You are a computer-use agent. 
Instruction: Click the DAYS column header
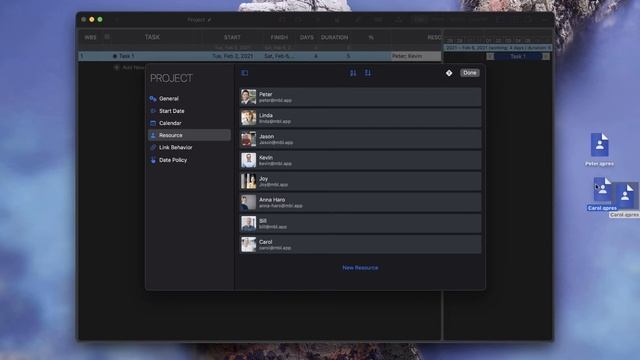tap(307, 37)
